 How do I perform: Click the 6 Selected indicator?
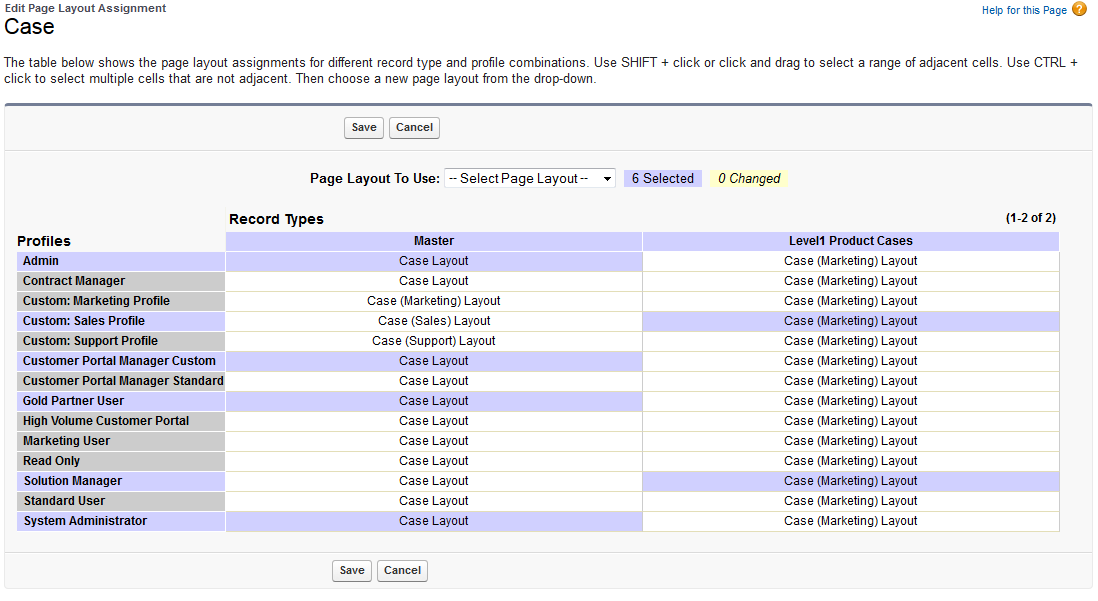[662, 178]
